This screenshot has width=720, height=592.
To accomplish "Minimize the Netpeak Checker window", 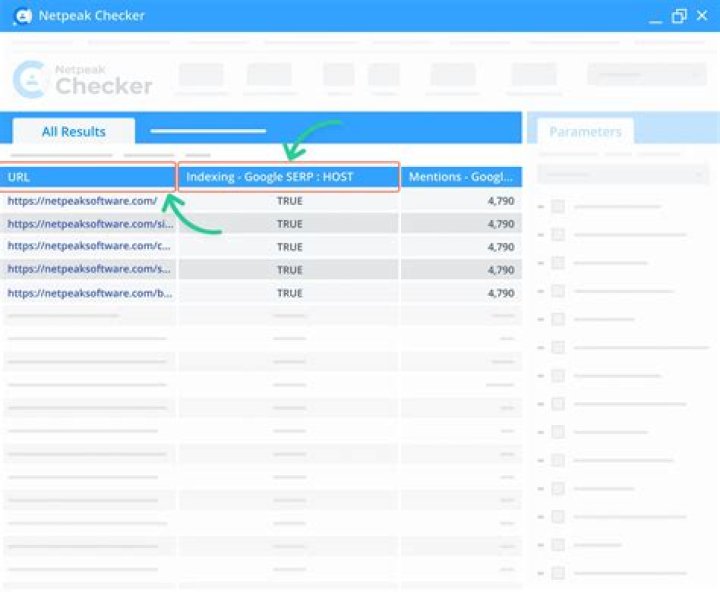I will pyautogui.click(x=655, y=20).
